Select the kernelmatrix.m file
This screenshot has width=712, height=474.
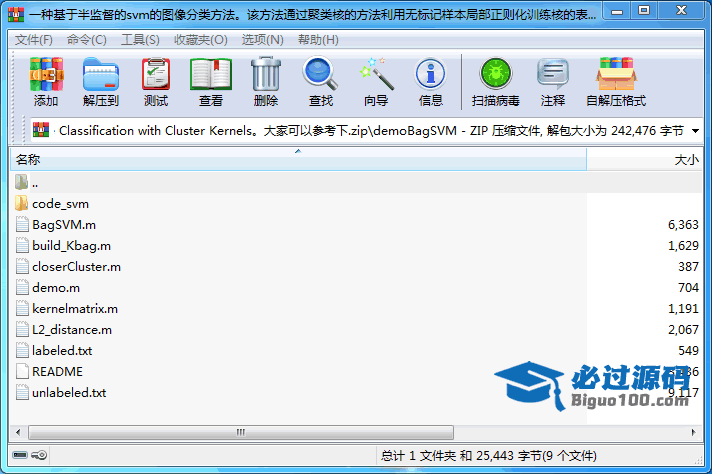click(75, 309)
